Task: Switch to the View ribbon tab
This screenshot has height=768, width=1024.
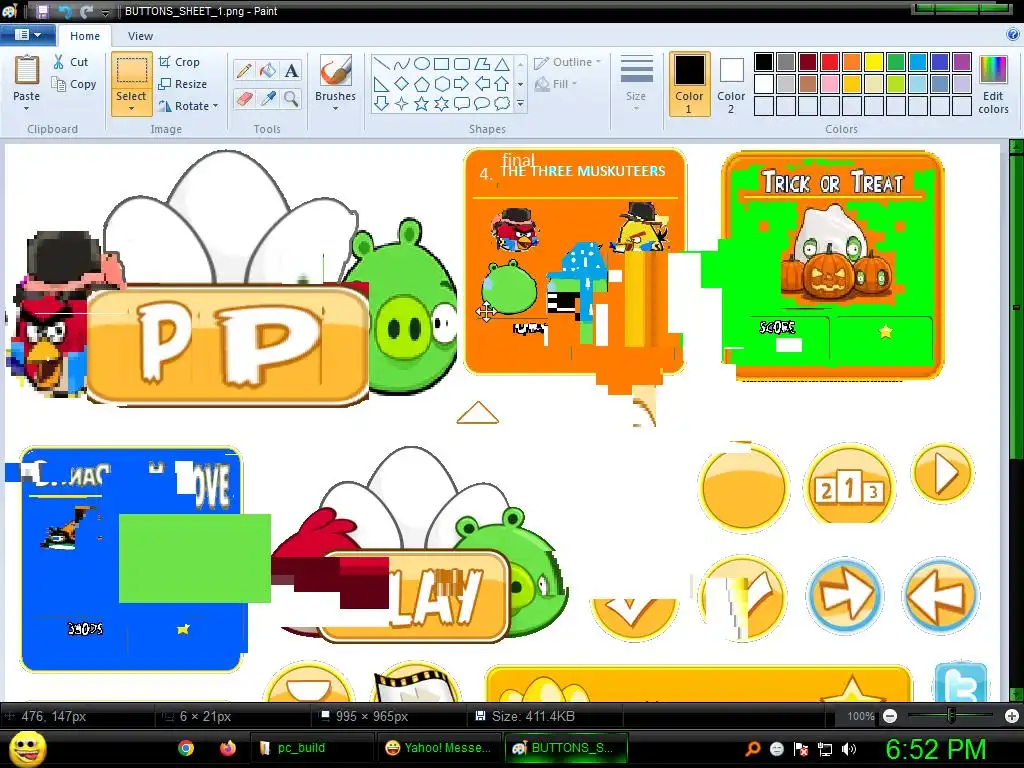Action: 140,36
